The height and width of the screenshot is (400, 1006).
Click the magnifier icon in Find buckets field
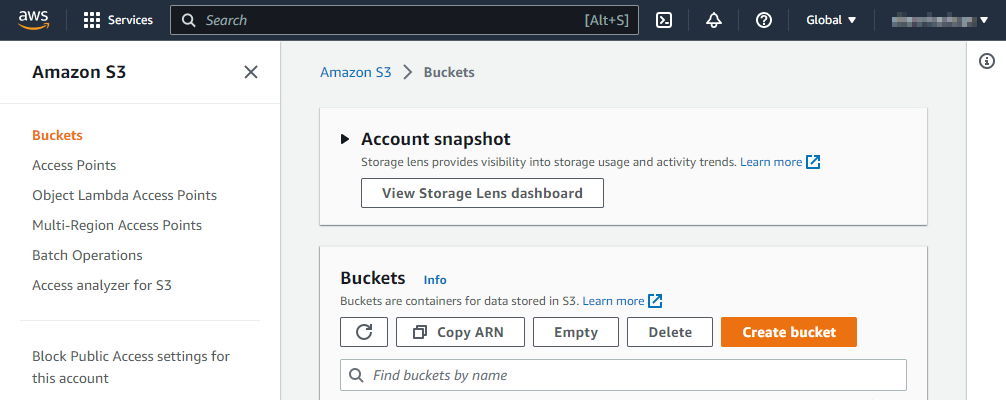pyautogui.click(x=356, y=375)
